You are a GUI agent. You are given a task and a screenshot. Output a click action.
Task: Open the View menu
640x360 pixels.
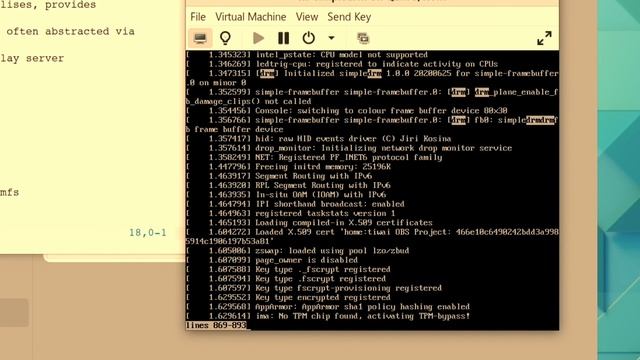(x=307, y=17)
